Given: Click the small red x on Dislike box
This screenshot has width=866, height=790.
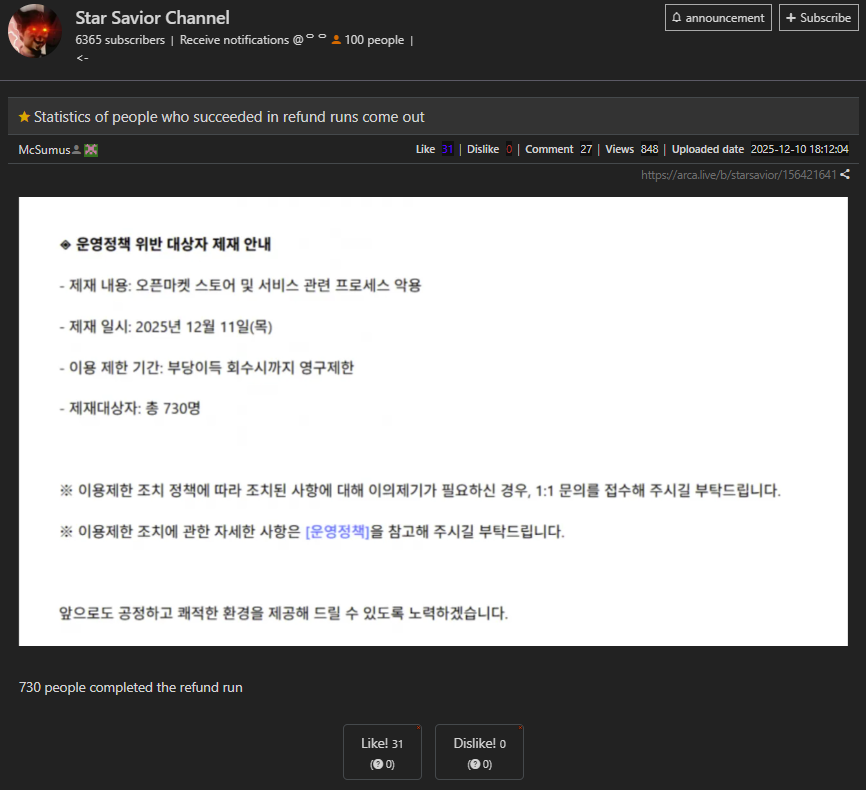Looking at the screenshot, I should point(520,727).
